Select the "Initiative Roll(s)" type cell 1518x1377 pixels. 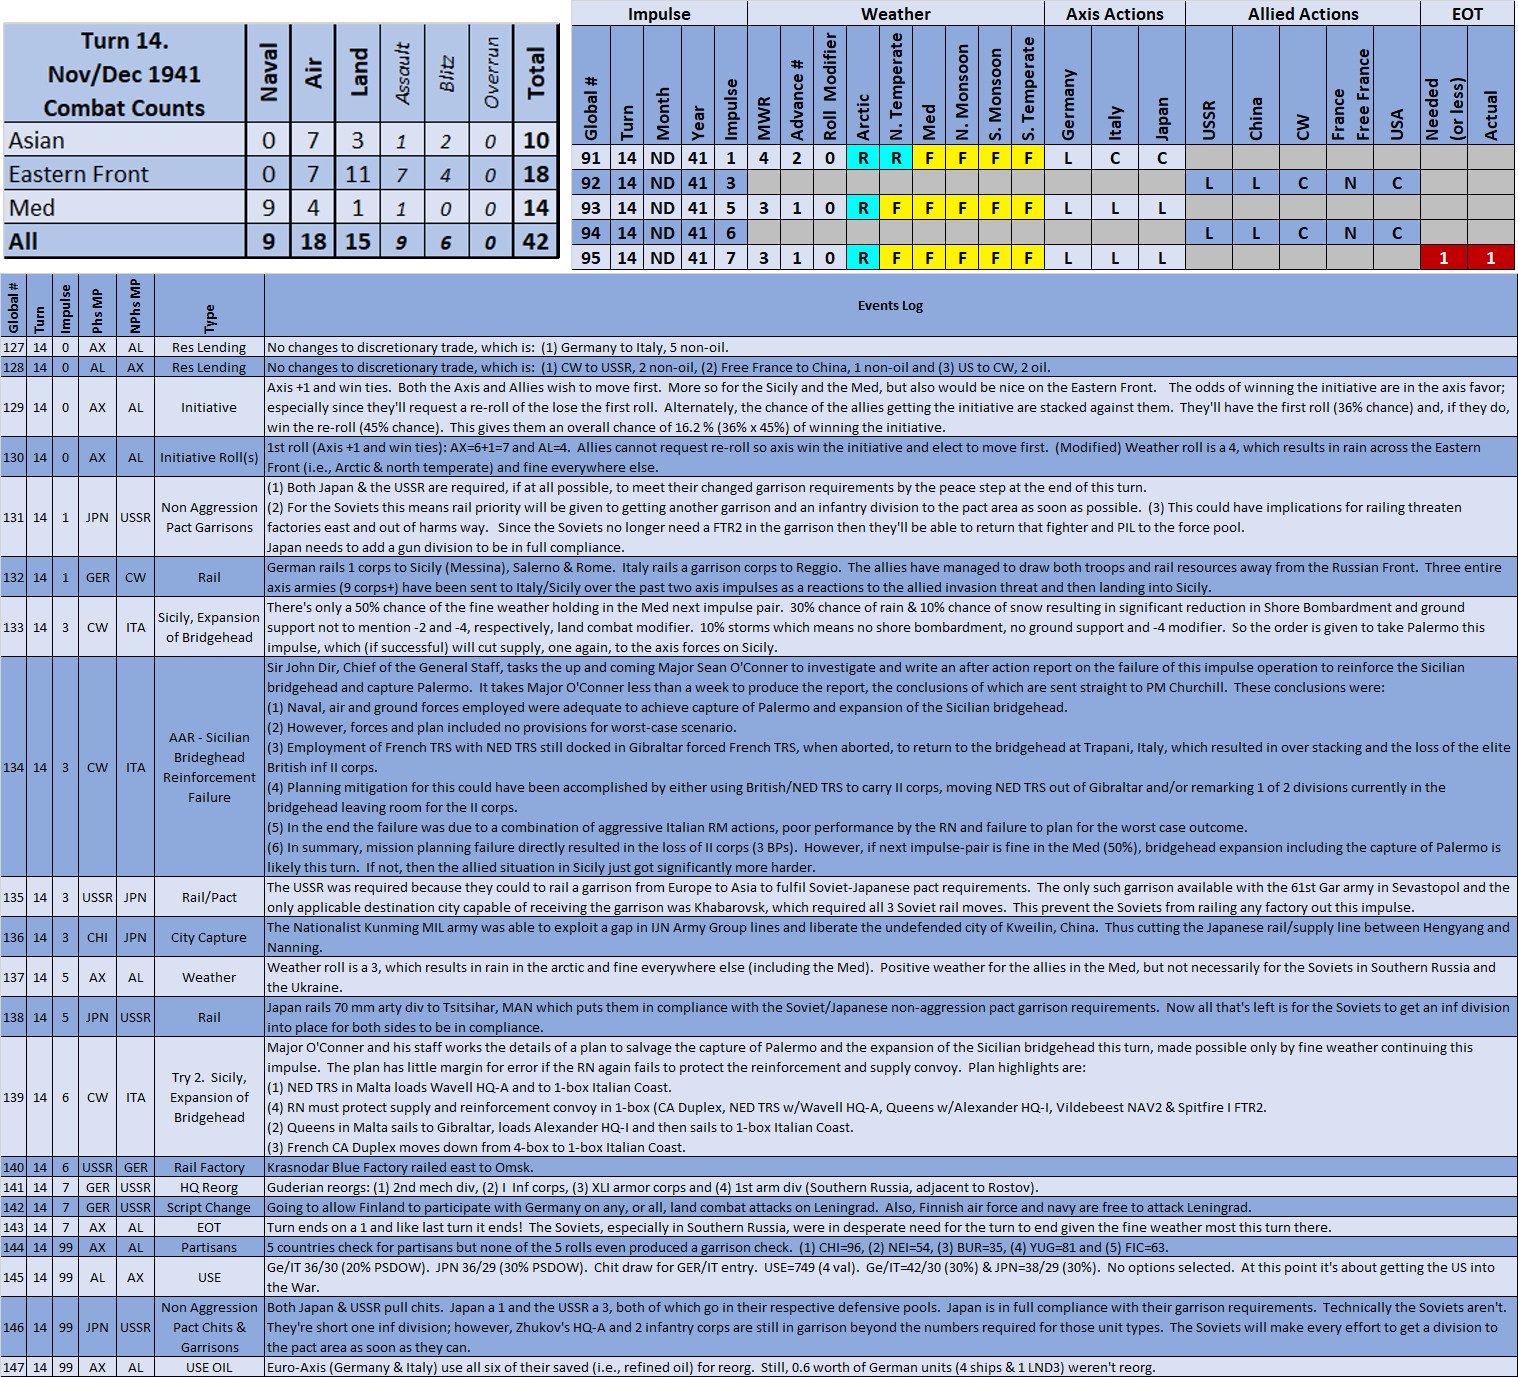tap(209, 457)
